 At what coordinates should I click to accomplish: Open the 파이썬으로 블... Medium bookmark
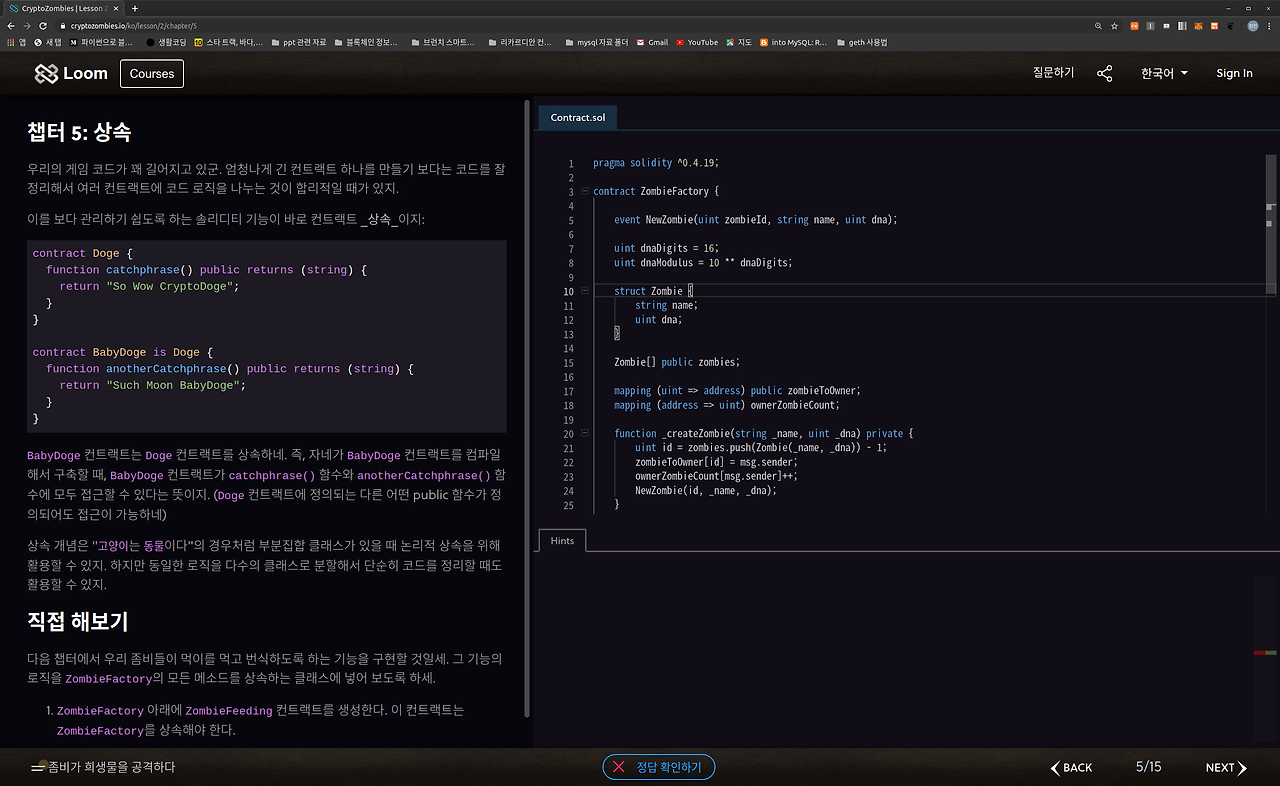point(100,43)
